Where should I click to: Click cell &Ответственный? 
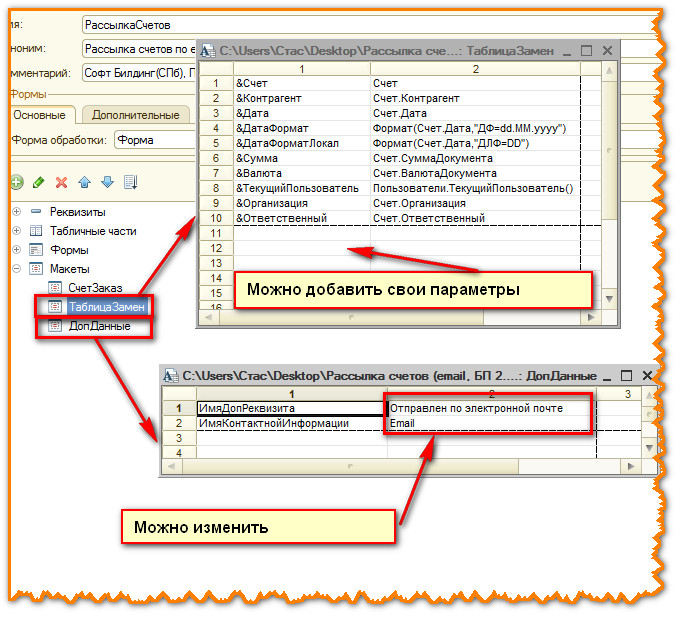304,219
